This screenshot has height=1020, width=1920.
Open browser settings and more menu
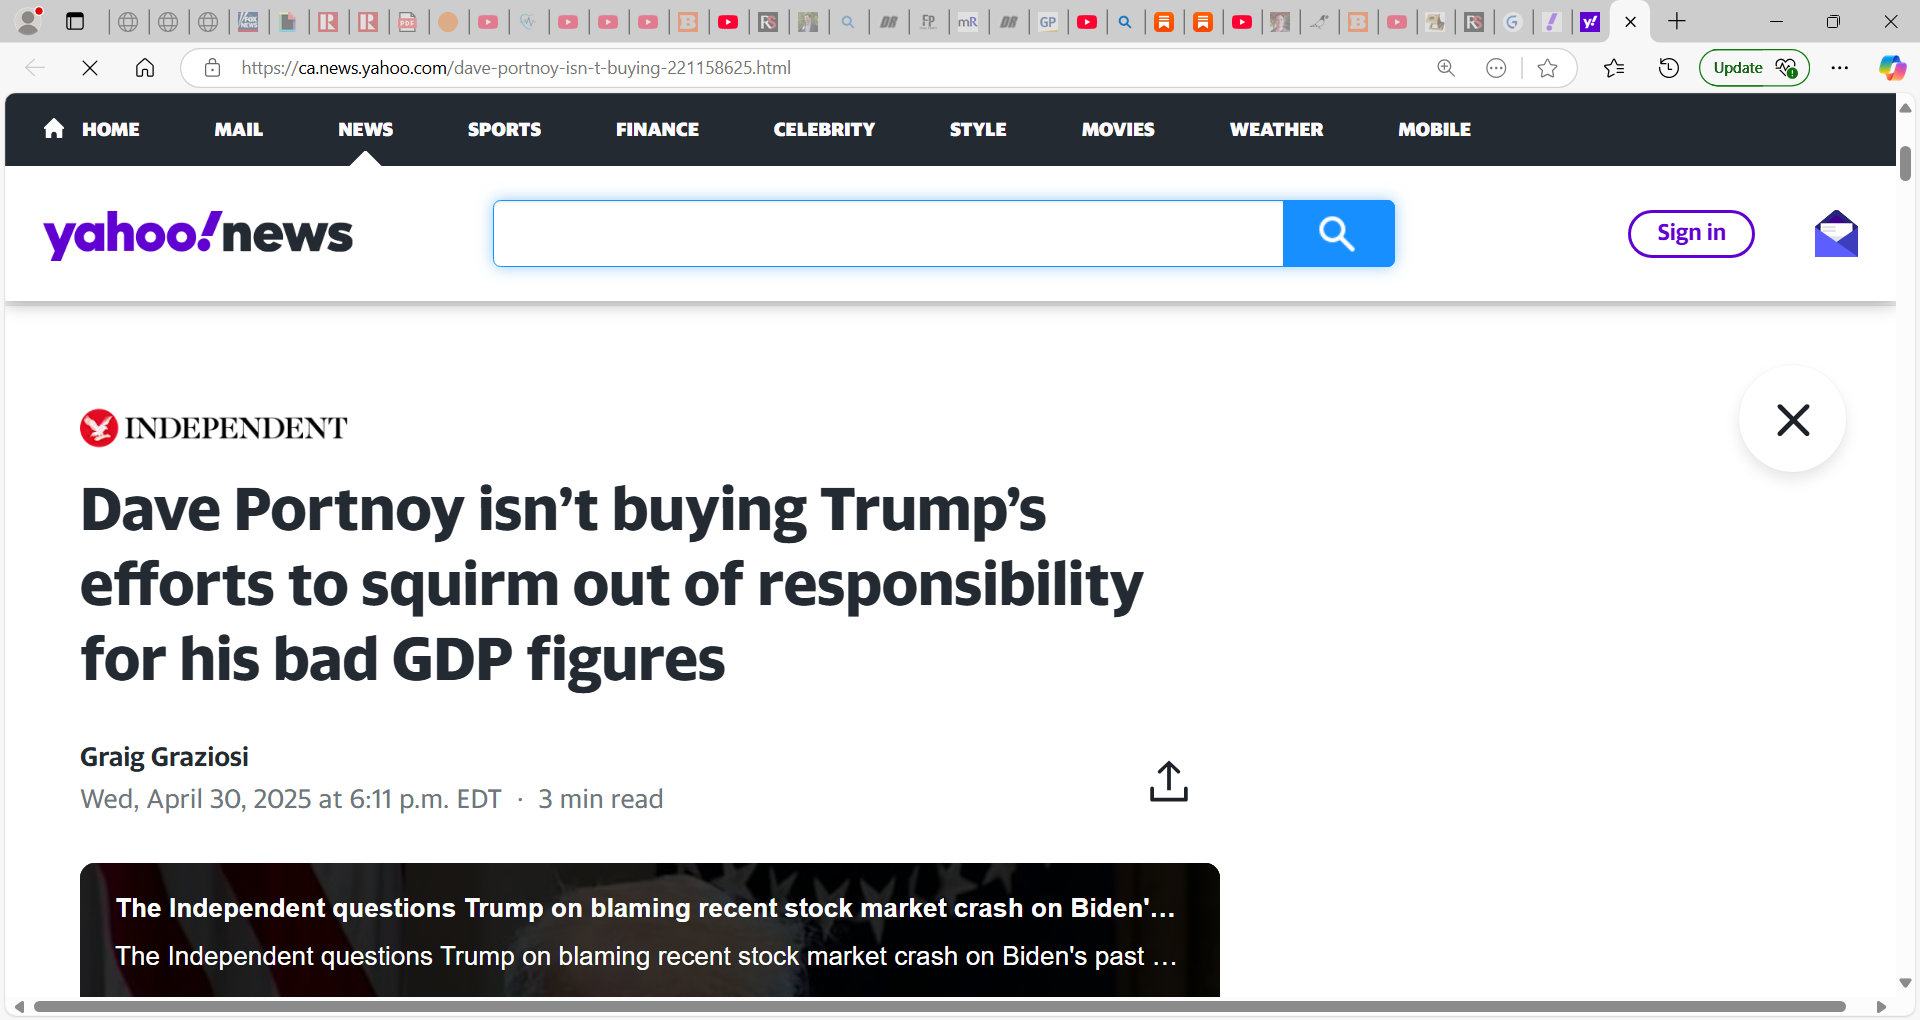[1840, 68]
